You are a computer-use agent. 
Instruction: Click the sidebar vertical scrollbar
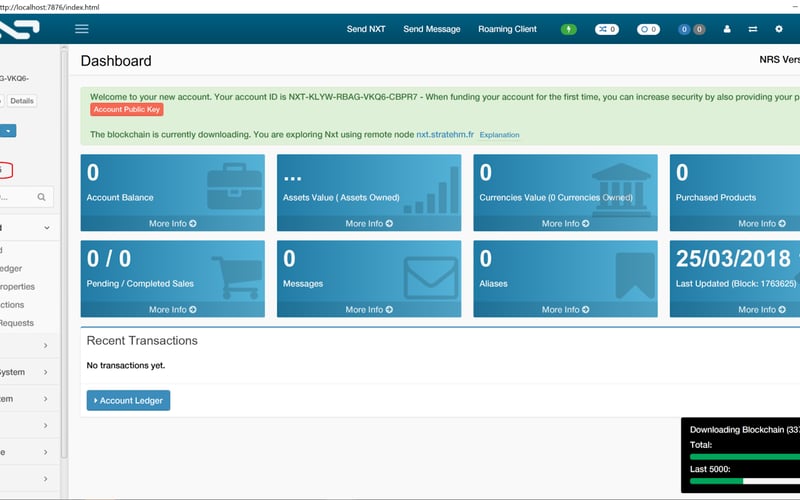[x=64, y=253]
